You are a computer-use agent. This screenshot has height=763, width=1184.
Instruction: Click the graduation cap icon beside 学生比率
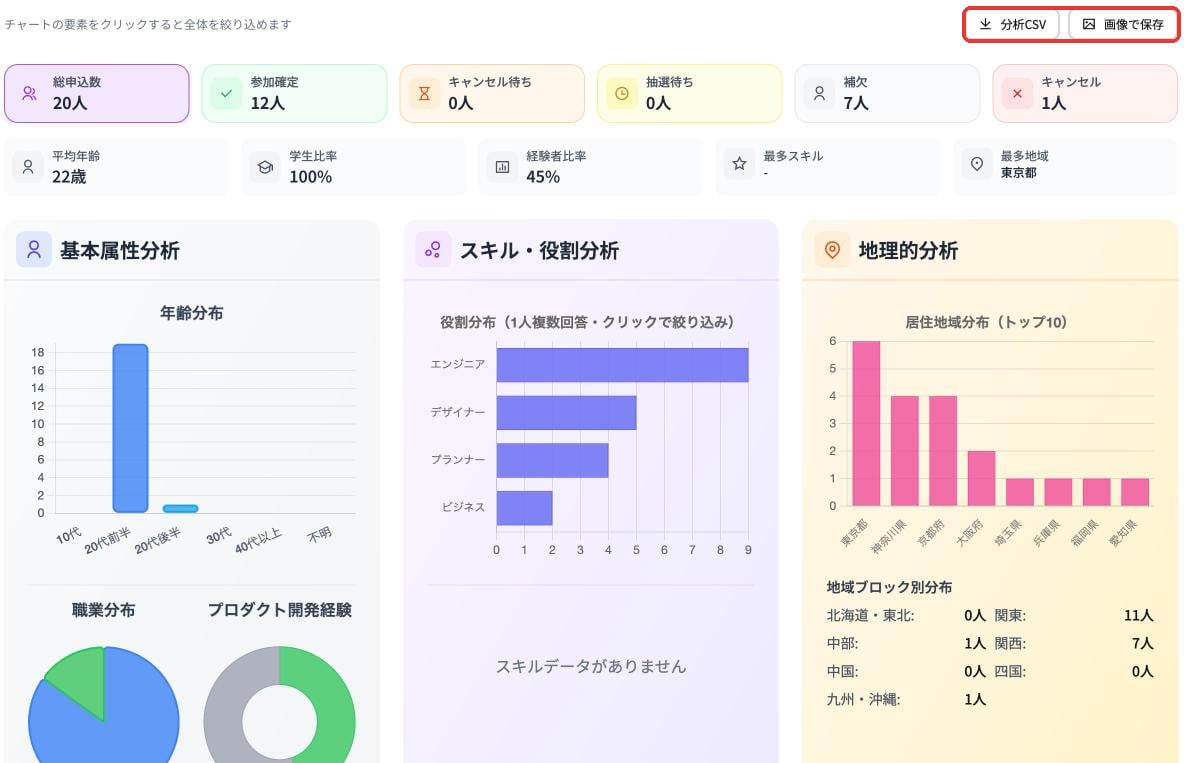(x=265, y=166)
